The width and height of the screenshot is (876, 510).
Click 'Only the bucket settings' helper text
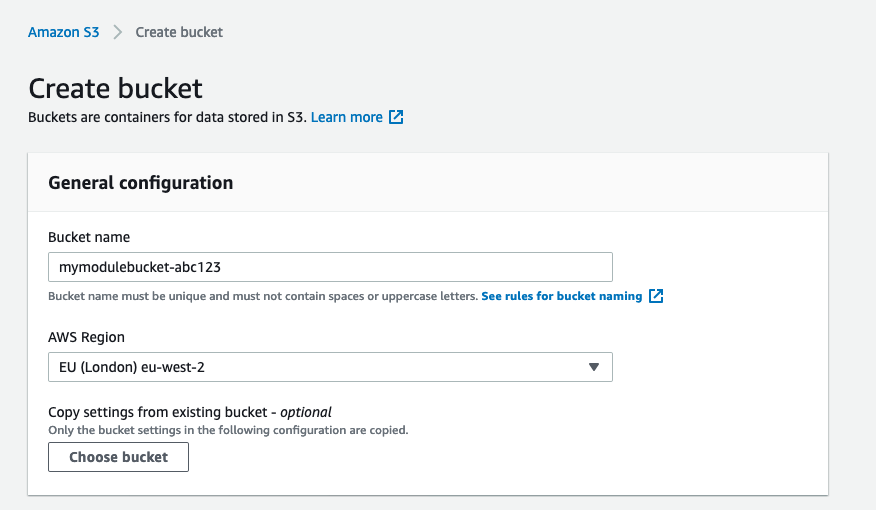click(228, 430)
